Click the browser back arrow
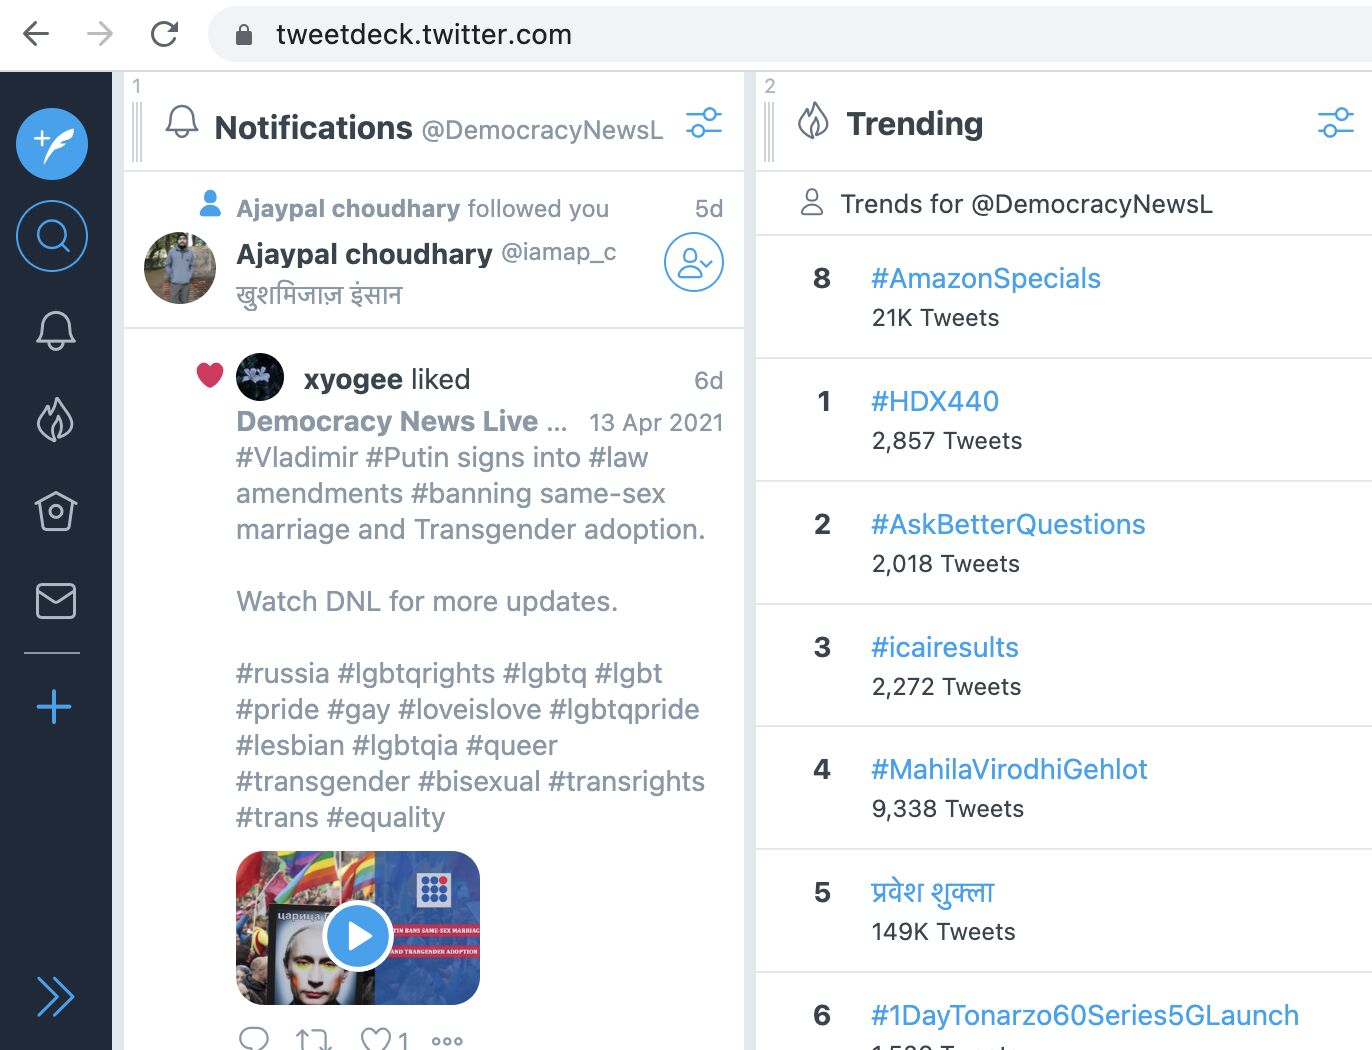 (36, 34)
